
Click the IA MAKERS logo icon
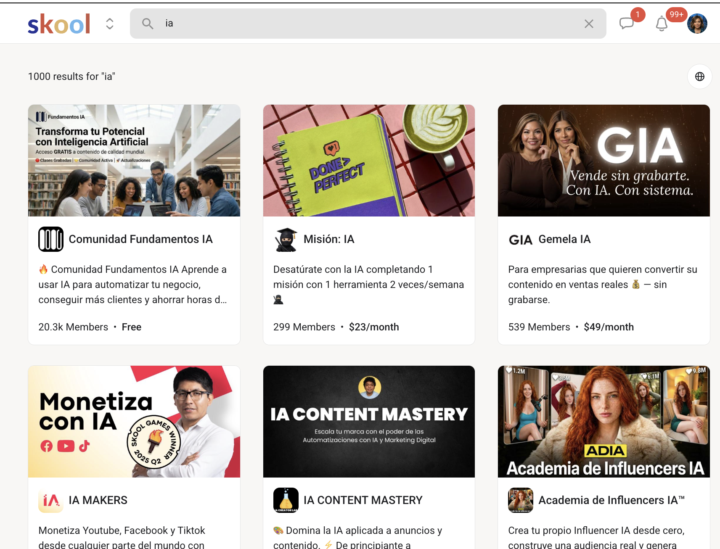pos(51,500)
